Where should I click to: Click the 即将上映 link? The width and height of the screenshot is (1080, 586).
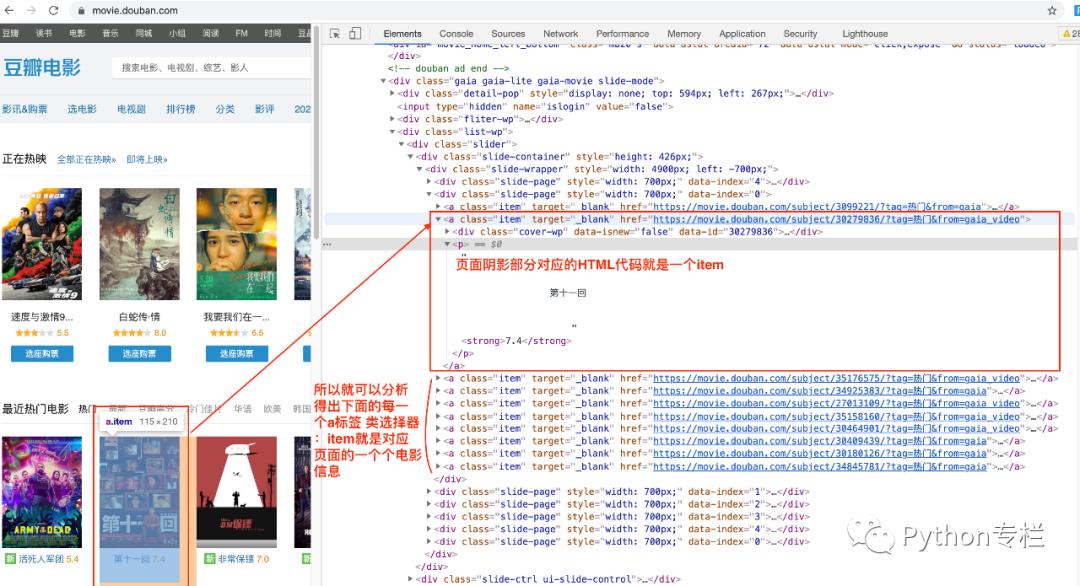(x=147, y=159)
